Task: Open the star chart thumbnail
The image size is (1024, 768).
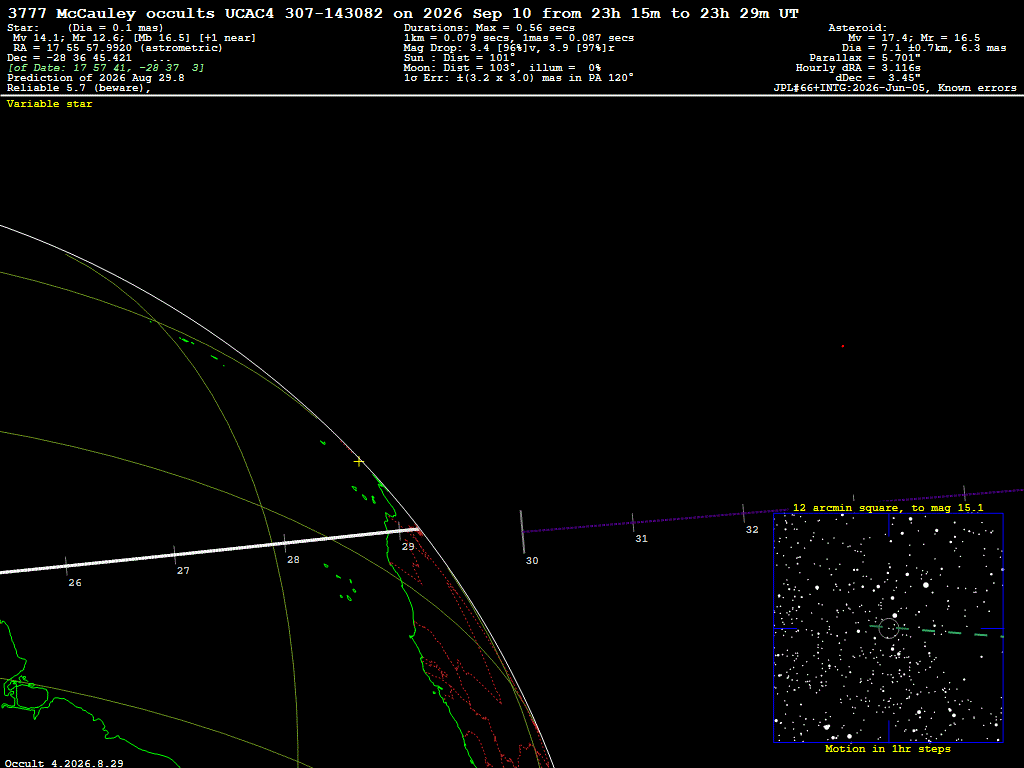Action: point(888,628)
